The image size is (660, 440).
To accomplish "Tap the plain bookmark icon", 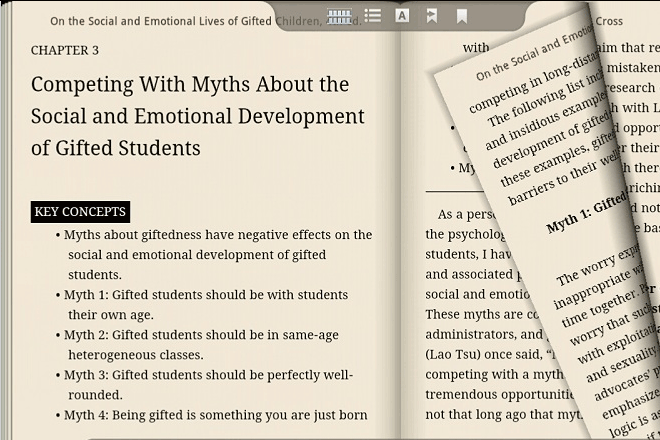I will point(462,16).
